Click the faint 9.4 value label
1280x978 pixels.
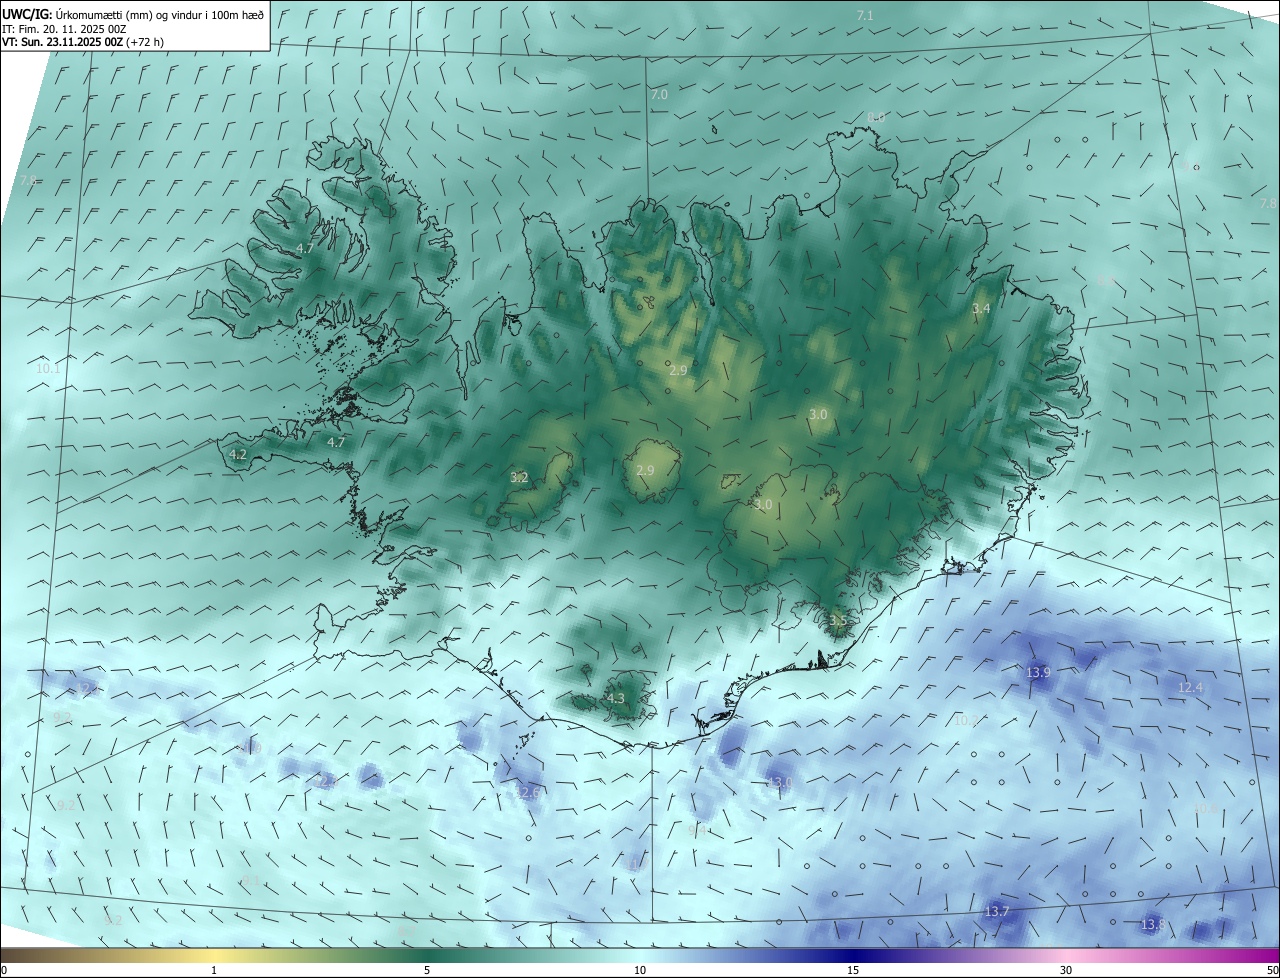[698, 830]
